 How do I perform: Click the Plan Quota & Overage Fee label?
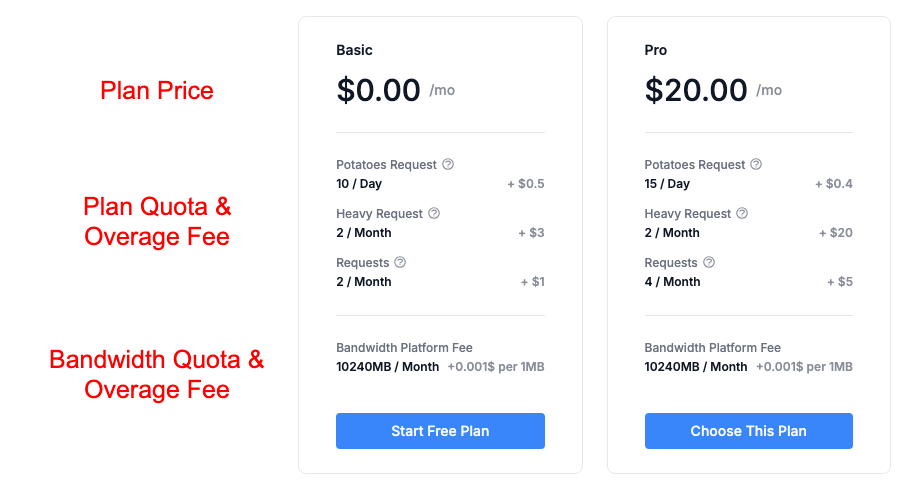157,221
